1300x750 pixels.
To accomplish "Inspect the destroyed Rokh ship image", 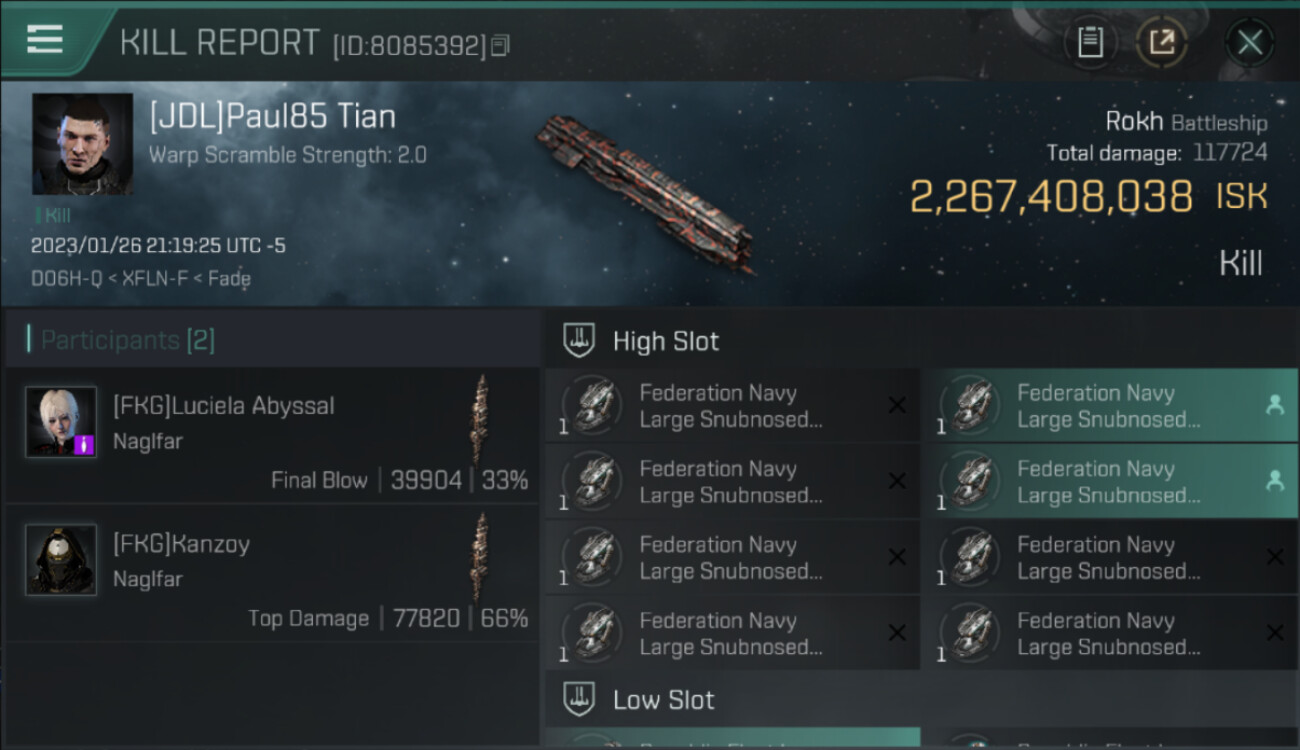I will click(646, 190).
